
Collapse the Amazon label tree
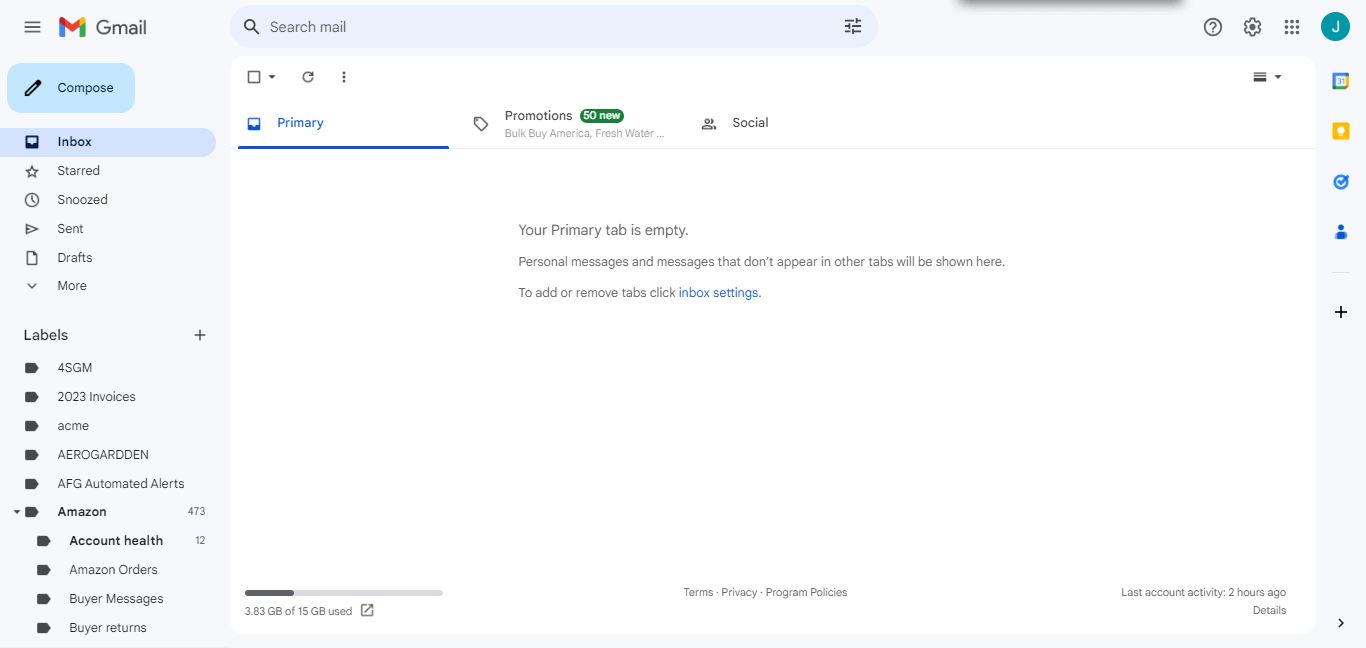tap(17, 512)
